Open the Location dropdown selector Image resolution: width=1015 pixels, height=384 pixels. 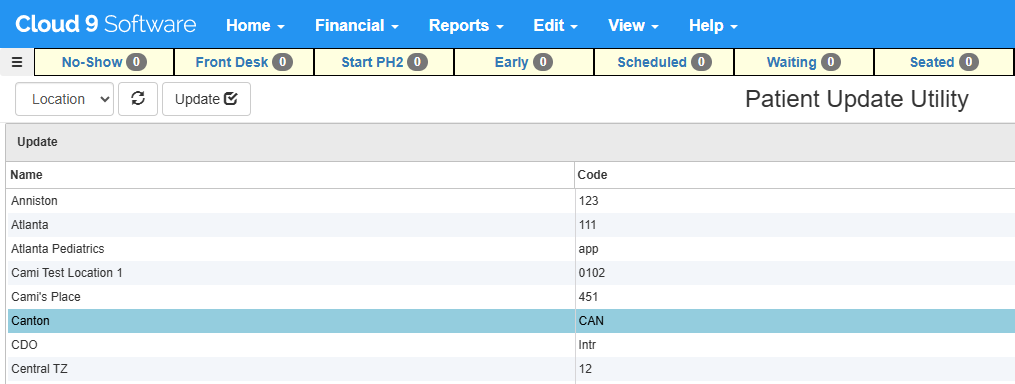[65, 99]
